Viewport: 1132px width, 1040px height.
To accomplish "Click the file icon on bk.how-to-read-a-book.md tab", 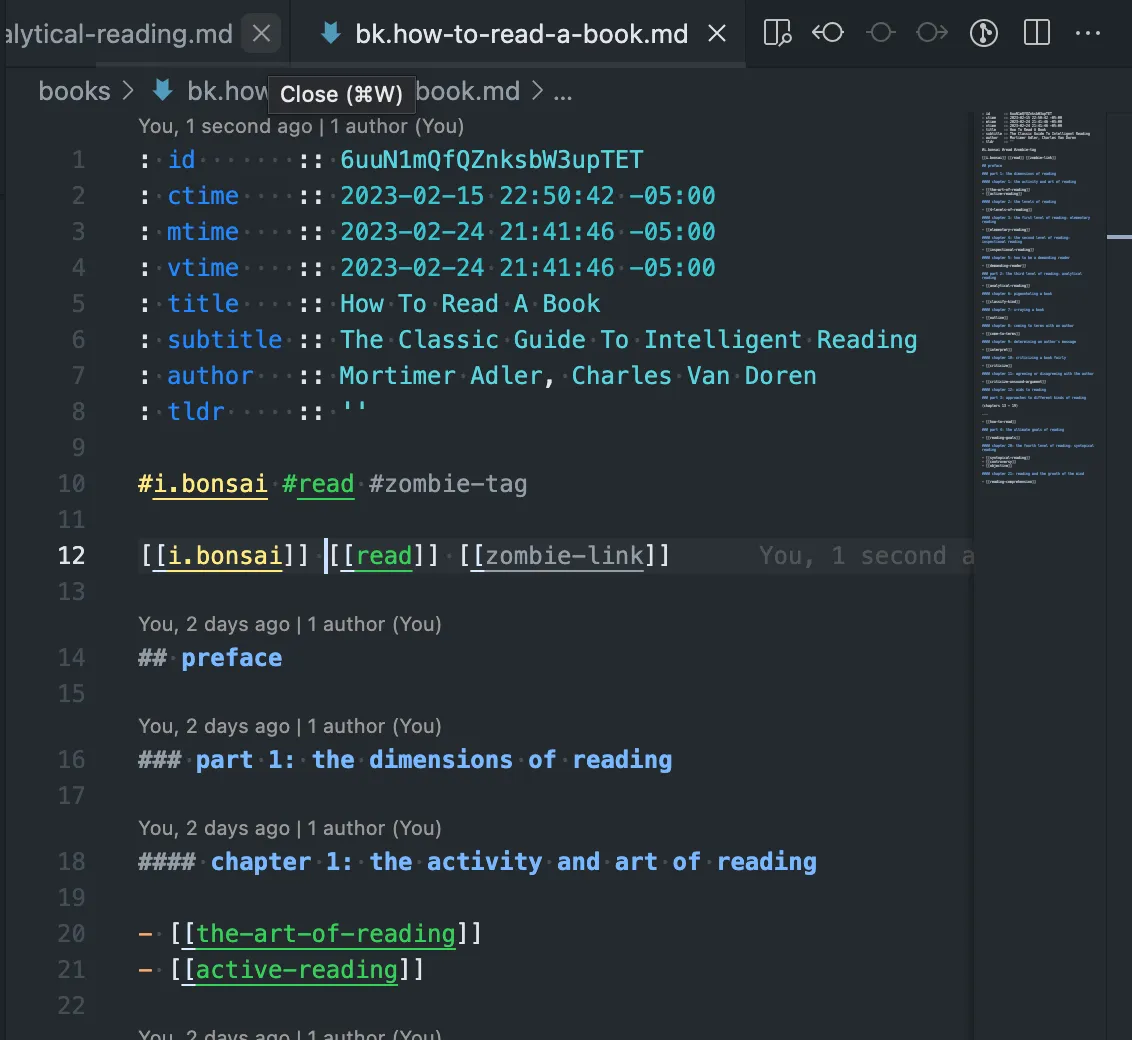I will 330,33.
